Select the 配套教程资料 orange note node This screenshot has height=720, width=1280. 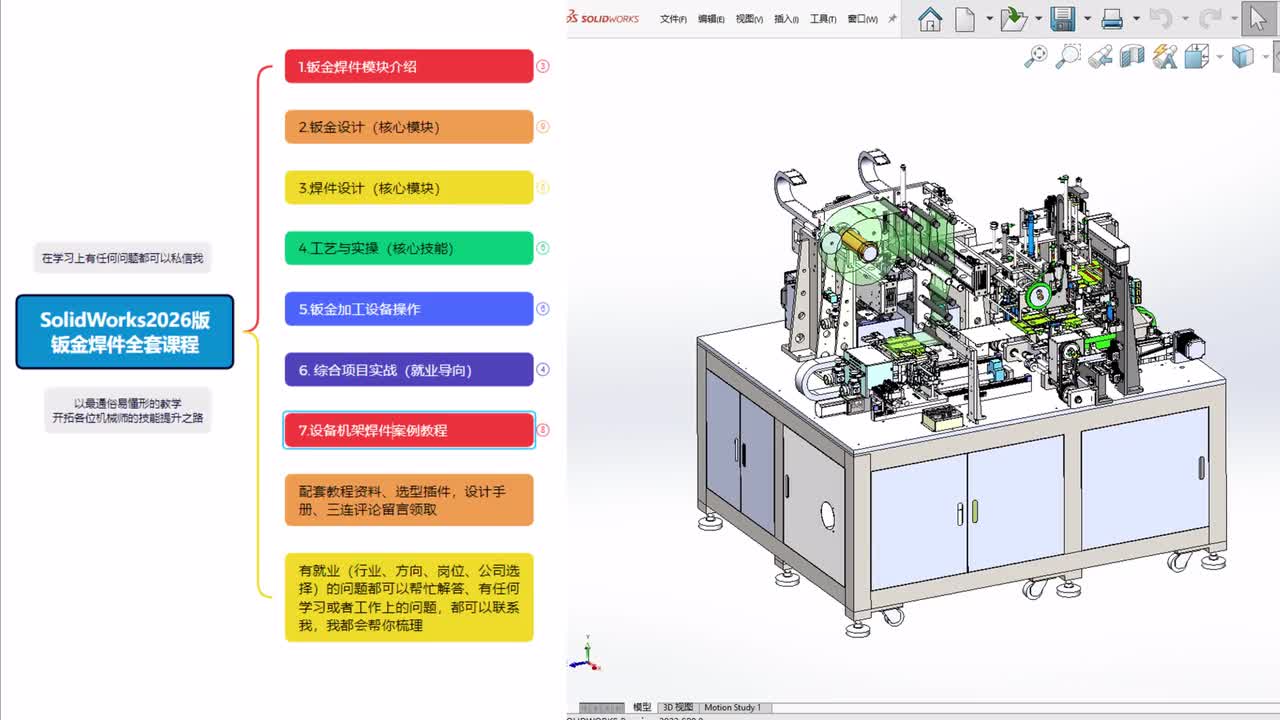tap(409, 500)
